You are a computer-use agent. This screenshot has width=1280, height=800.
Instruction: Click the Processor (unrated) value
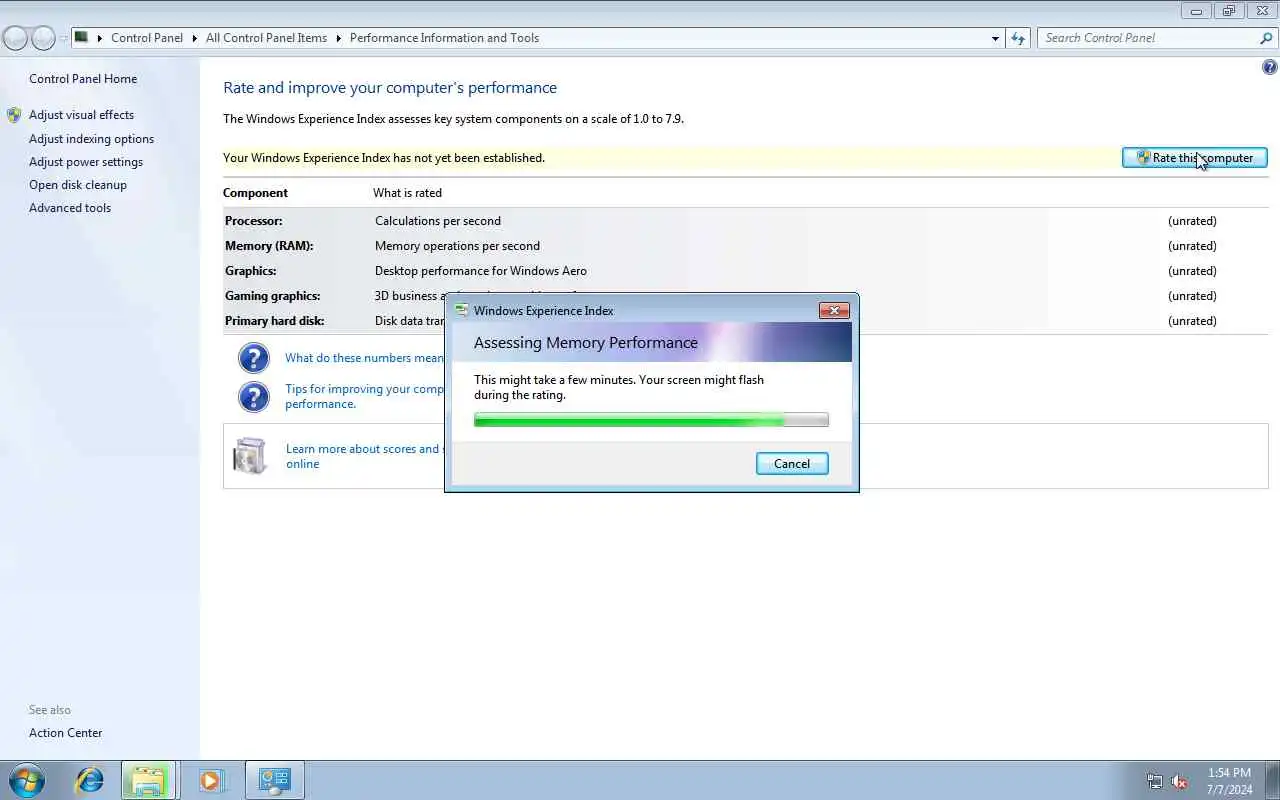(1192, 221)
